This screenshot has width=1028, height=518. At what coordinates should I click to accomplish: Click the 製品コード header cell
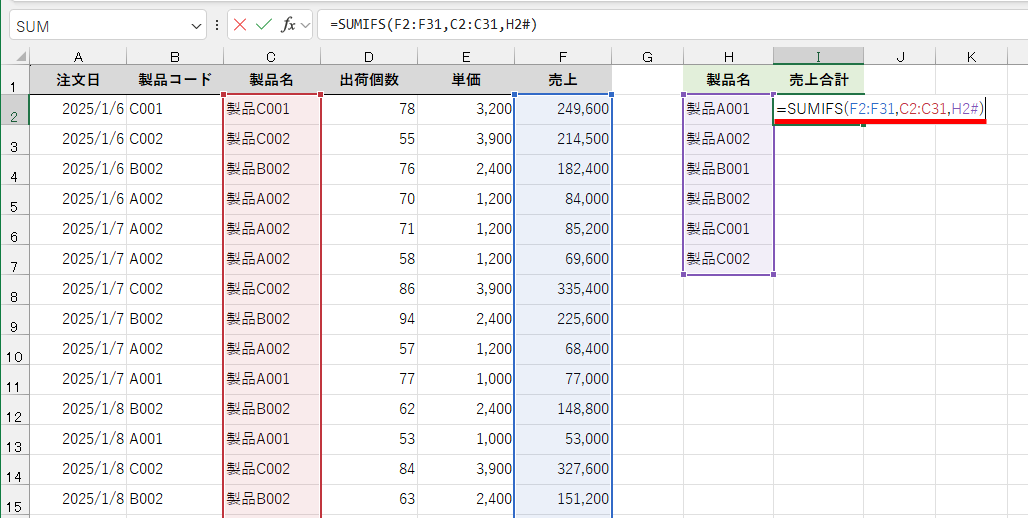(174, 80)
